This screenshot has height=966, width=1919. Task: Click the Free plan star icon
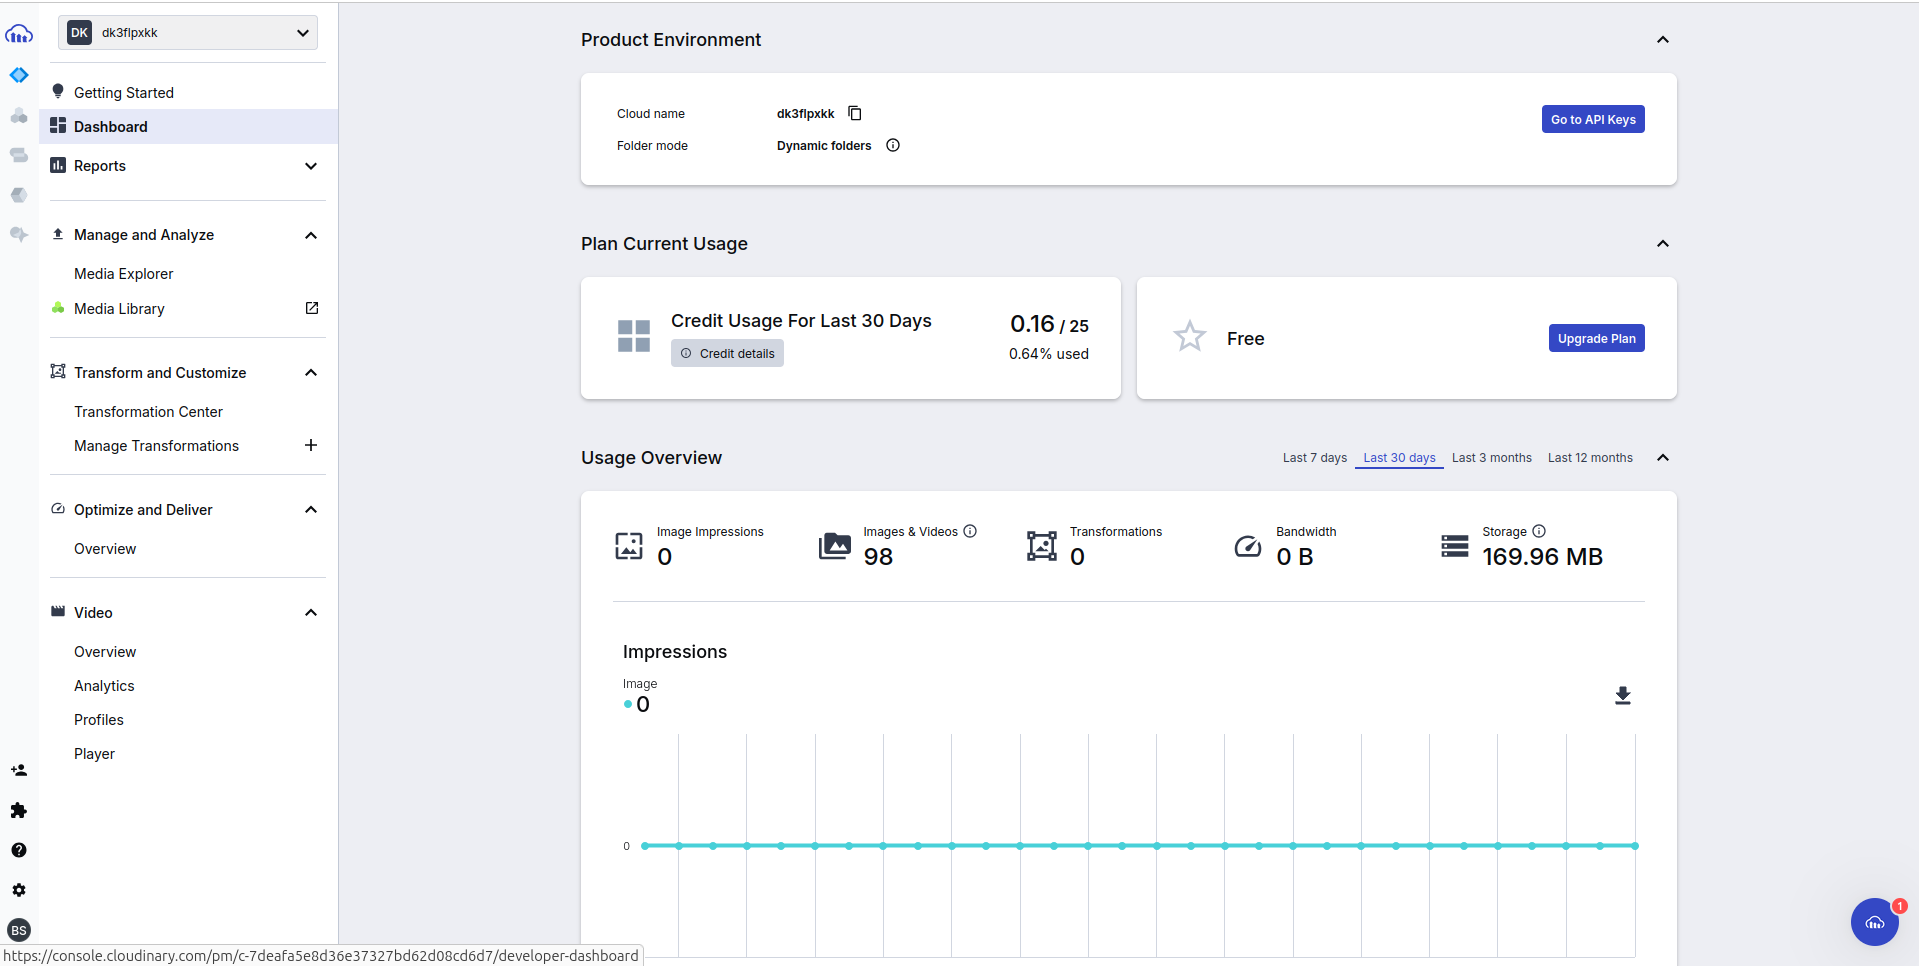(1190, 337)
